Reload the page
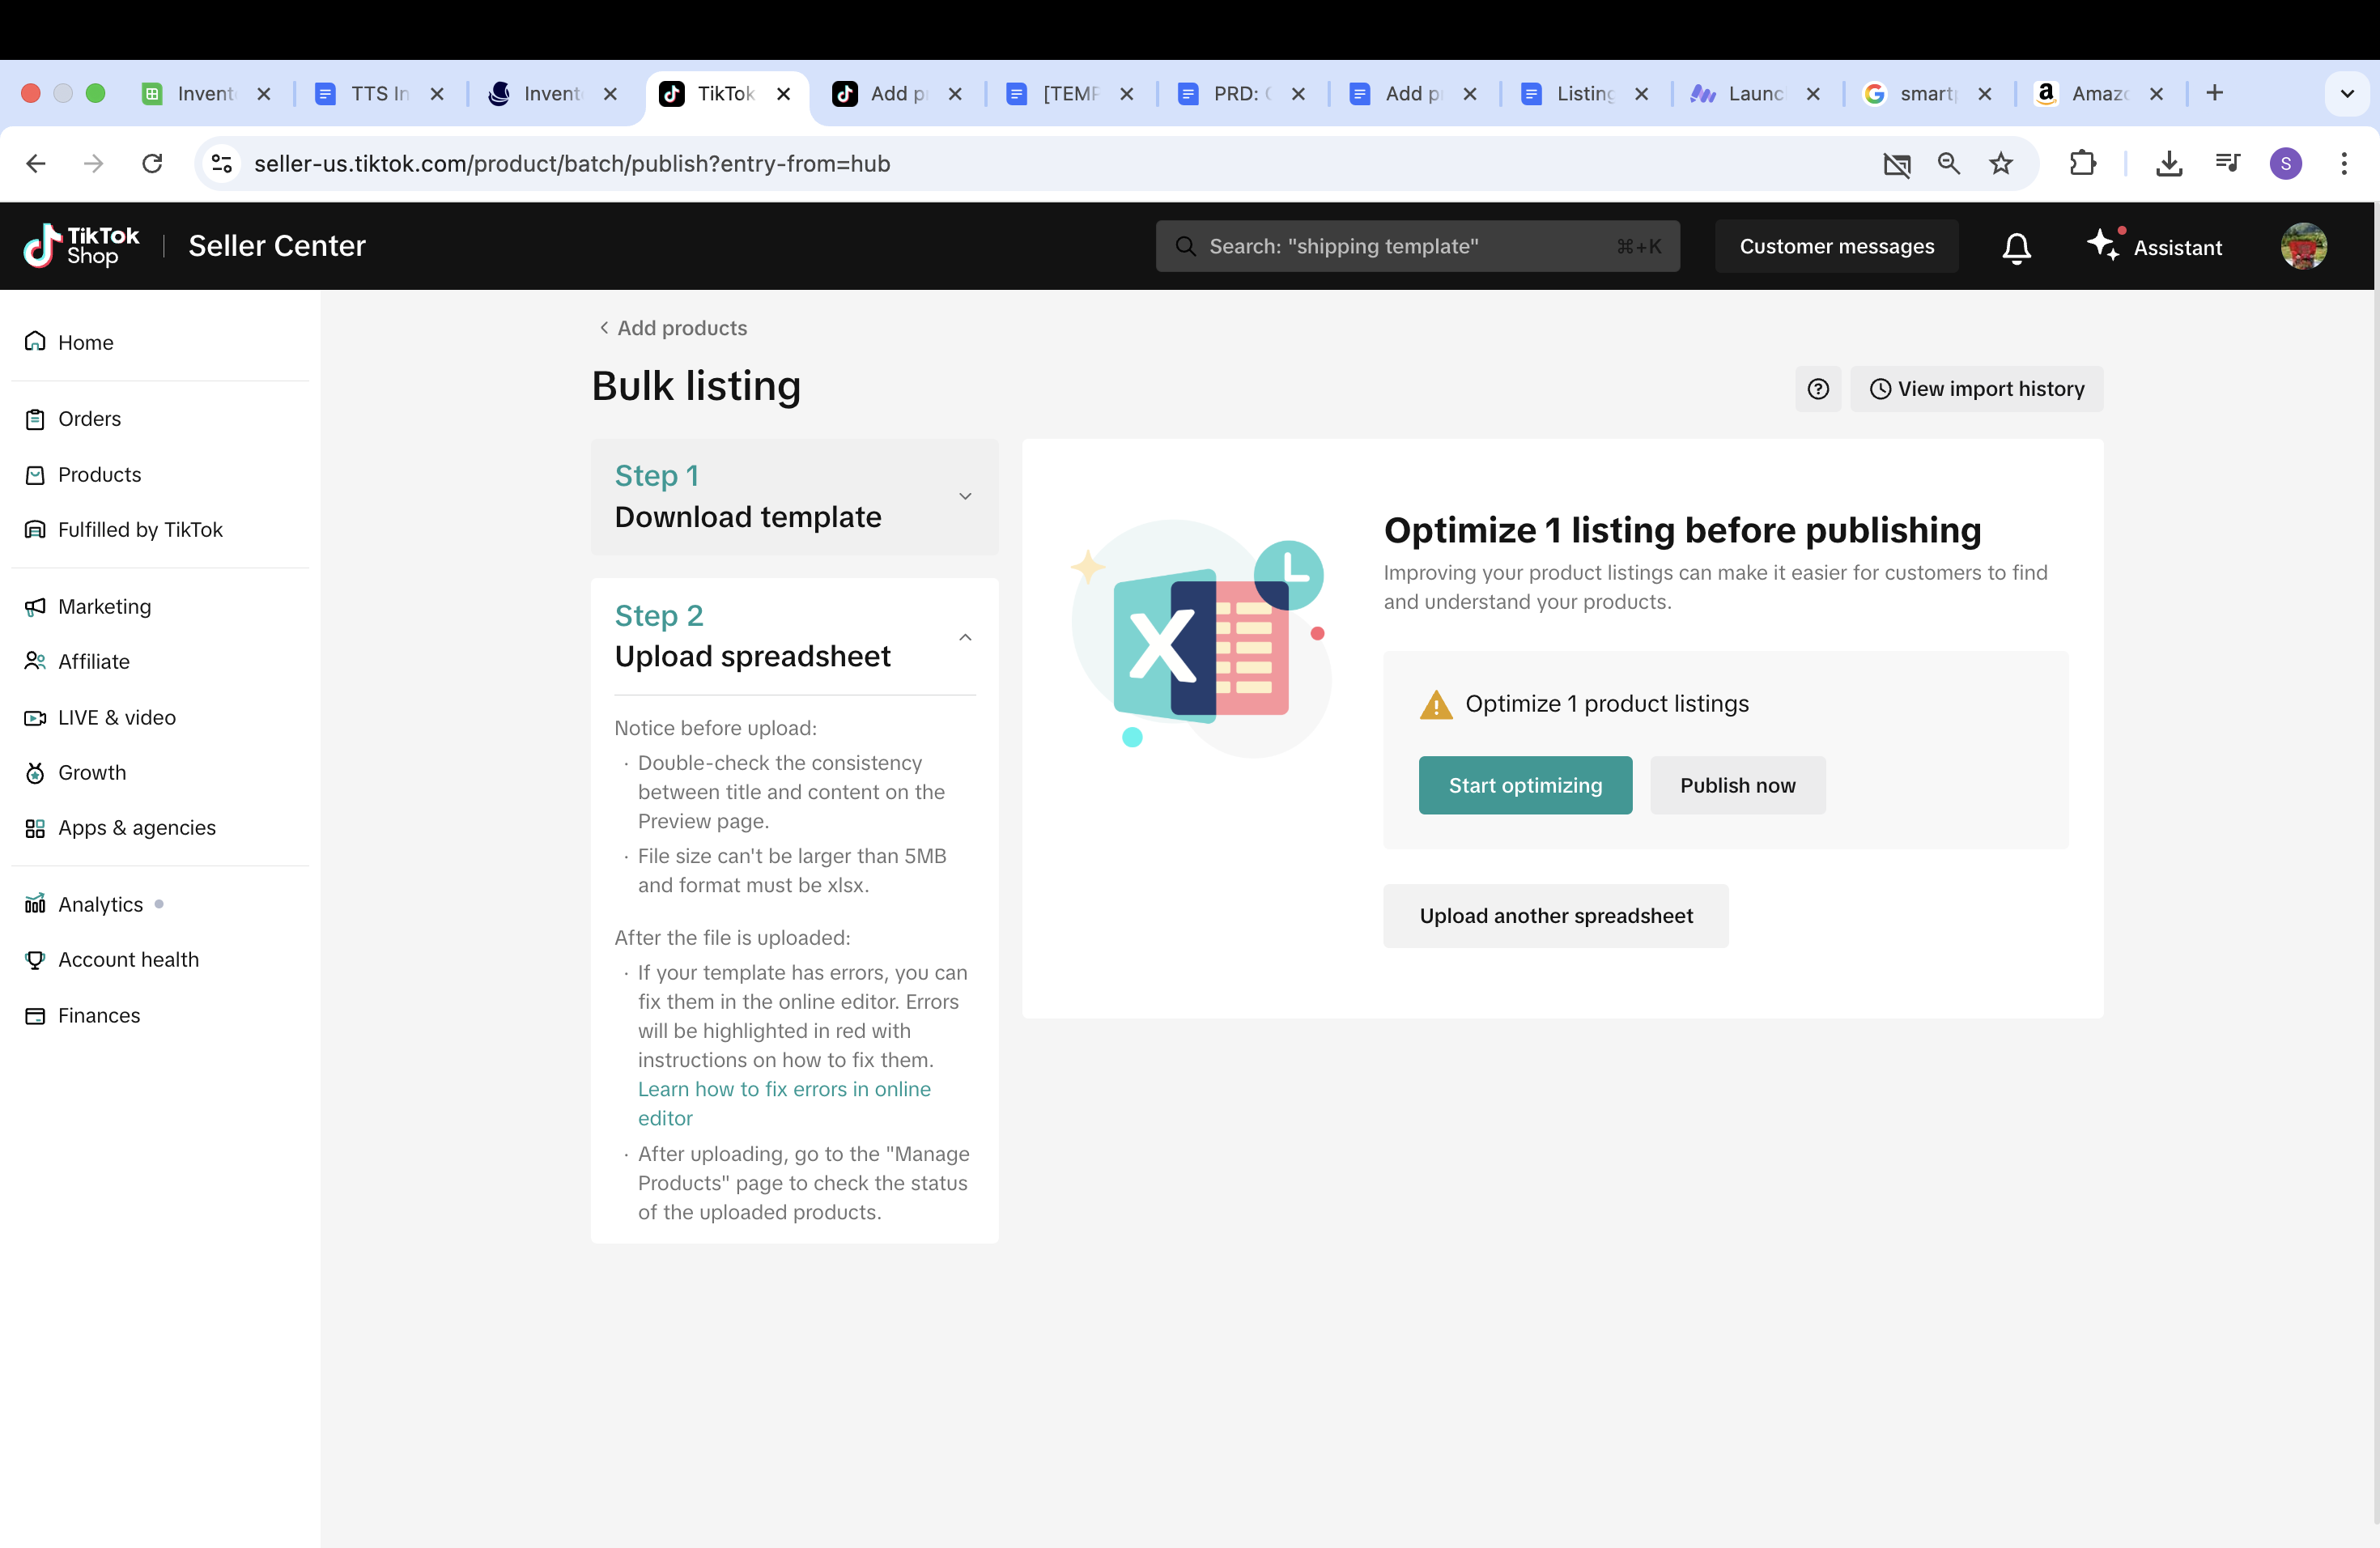The image size is (2380, 1548). 152,163
